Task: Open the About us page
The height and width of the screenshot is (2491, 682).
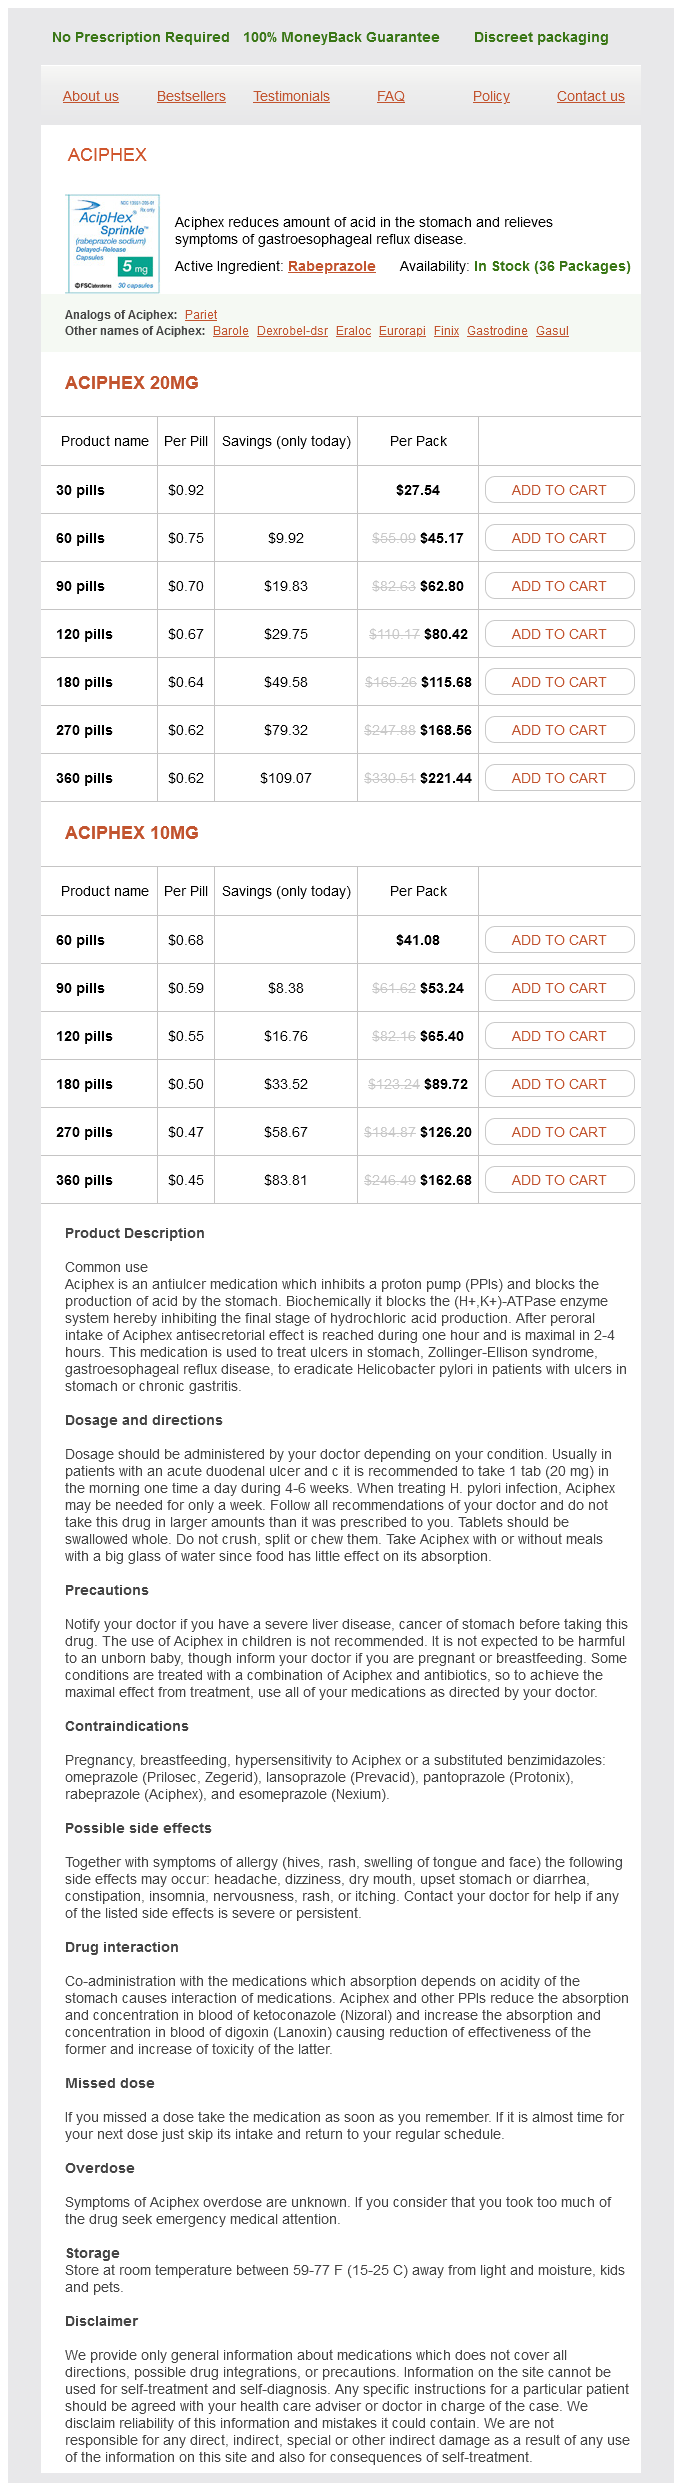Action: pyautogui.click(x=91, y=96)
